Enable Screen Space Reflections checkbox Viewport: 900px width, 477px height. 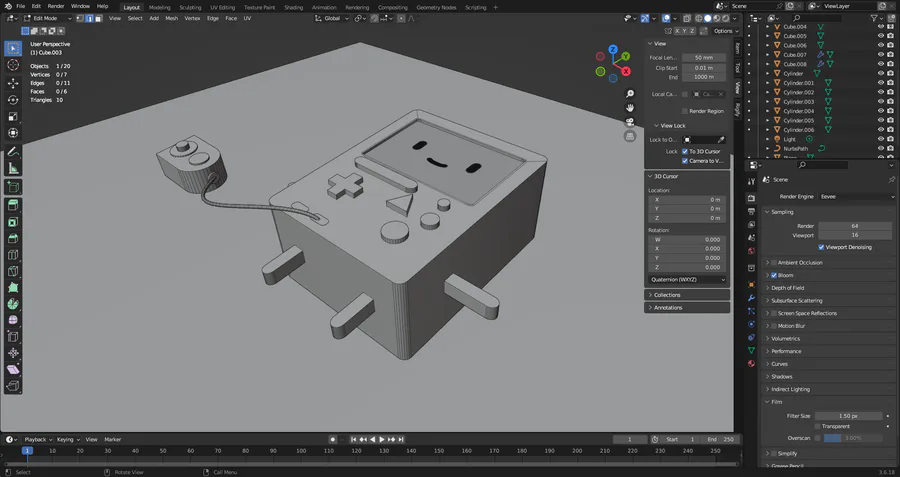coord(773,313)
